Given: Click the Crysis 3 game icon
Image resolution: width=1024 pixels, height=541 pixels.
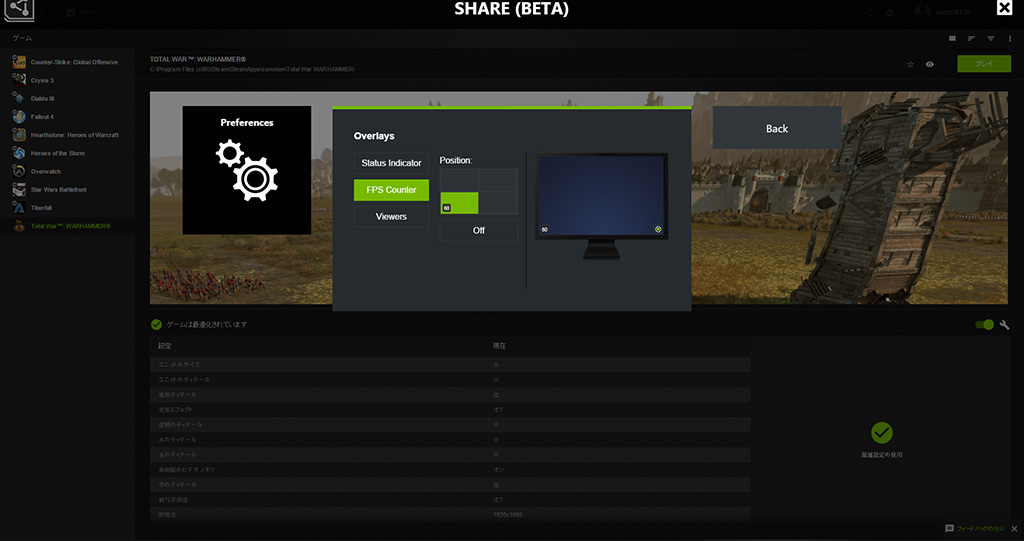Looking at the screenshot, I should click(19, 80).
